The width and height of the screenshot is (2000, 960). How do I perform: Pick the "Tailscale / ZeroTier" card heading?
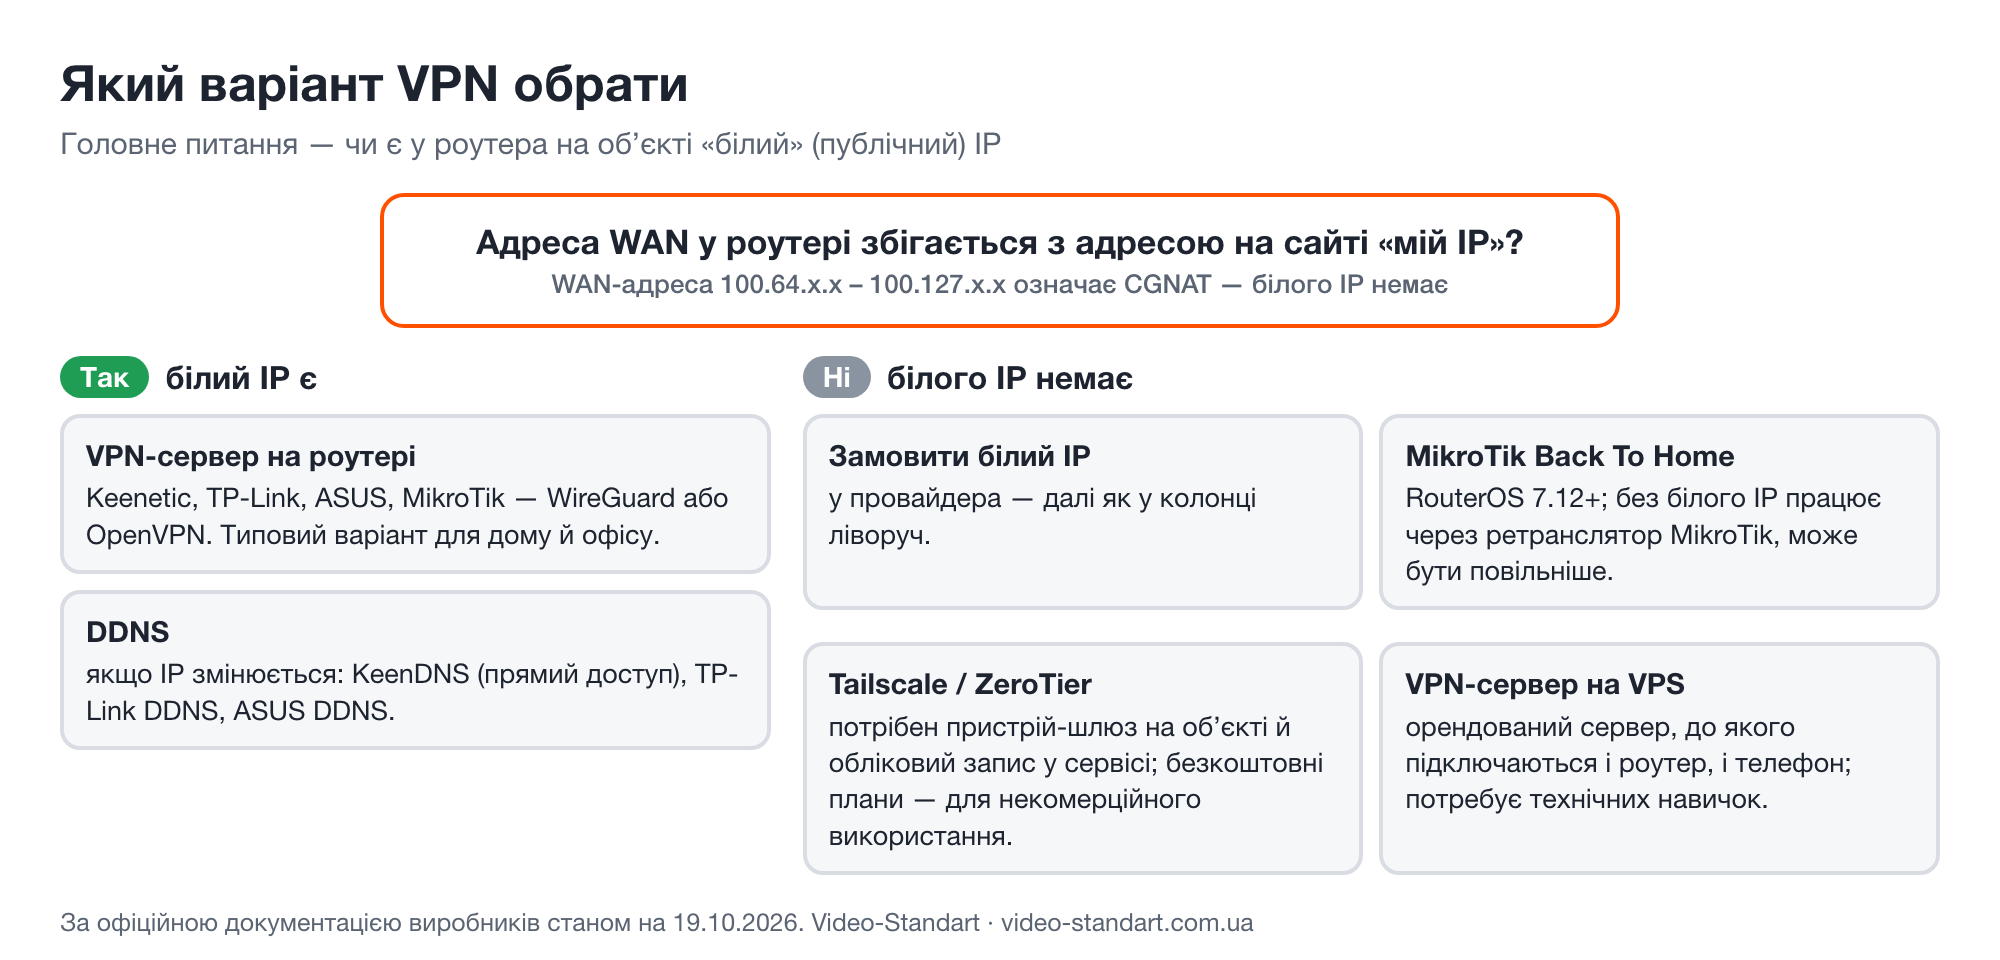(960, 685)
